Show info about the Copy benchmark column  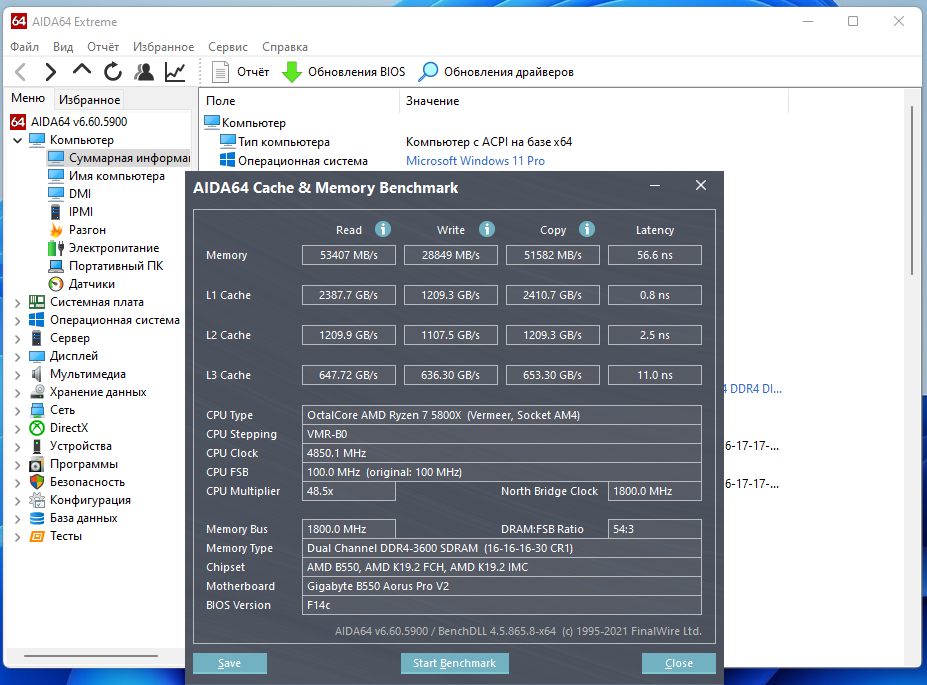[586, 229]
